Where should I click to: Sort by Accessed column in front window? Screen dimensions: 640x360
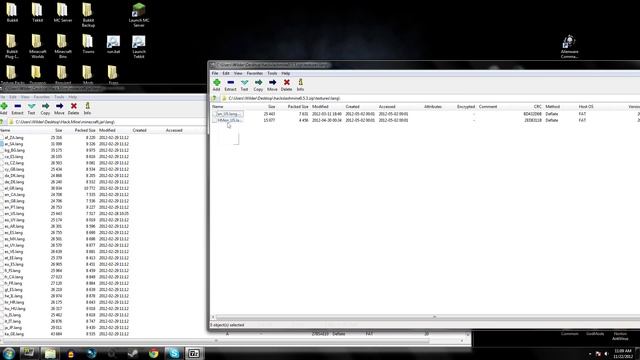[x=387, y=107]
